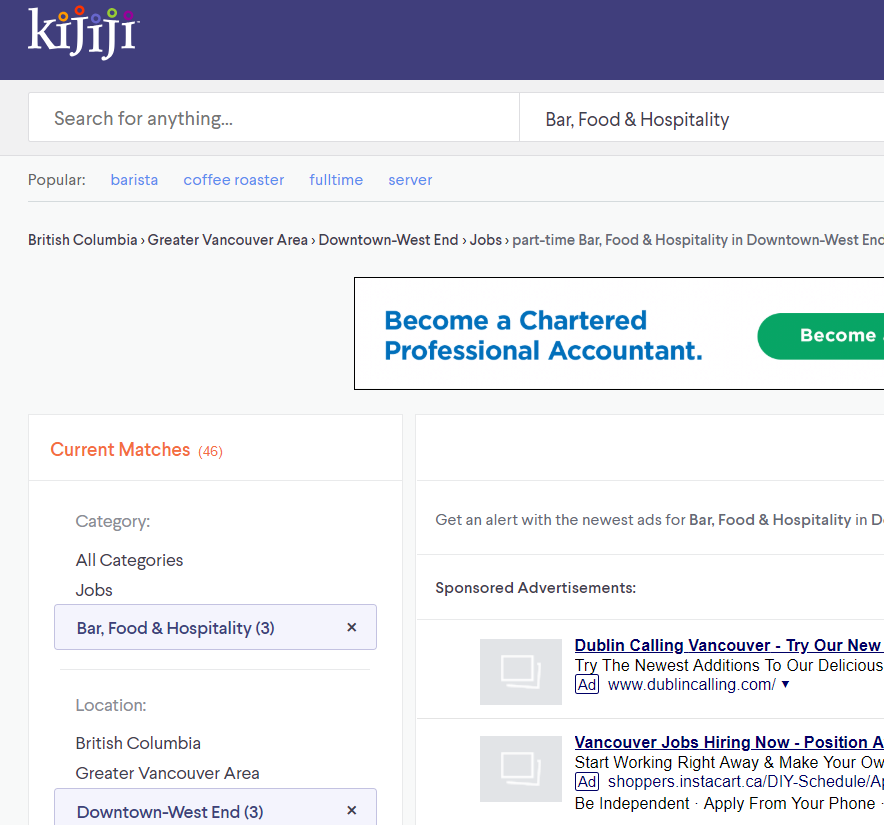884x825 pixels.
Task: Select All Categories in sidebar
Action: pyautogui.click(x=129, y=560)
